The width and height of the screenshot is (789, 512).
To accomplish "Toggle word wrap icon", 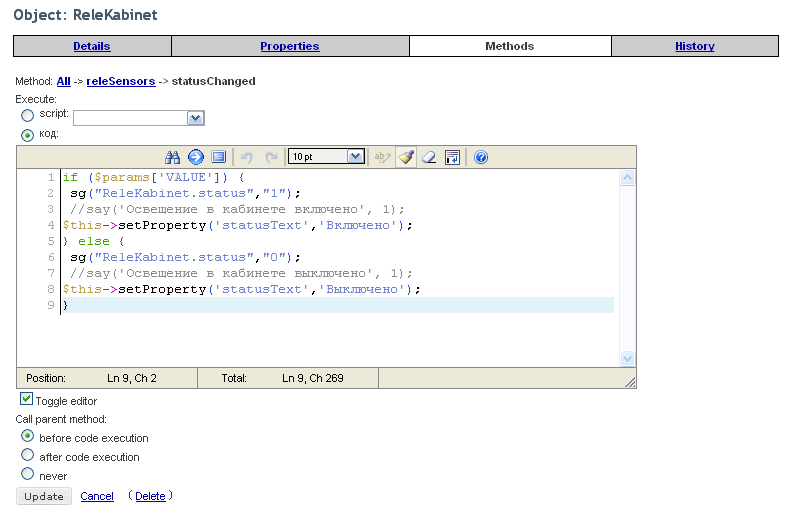I will coord(452,157).
